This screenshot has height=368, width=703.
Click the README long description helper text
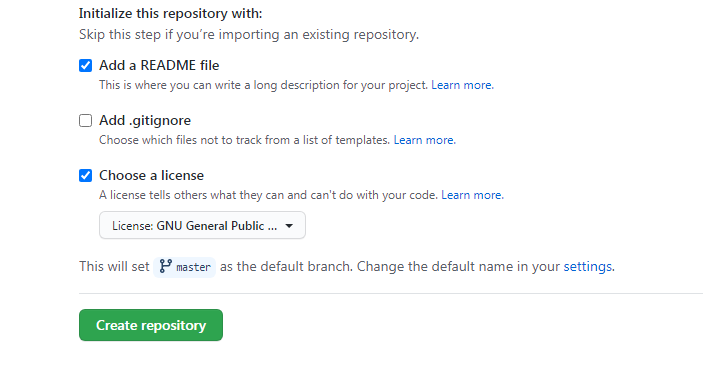pyautogui.click(x=264, y=85)
